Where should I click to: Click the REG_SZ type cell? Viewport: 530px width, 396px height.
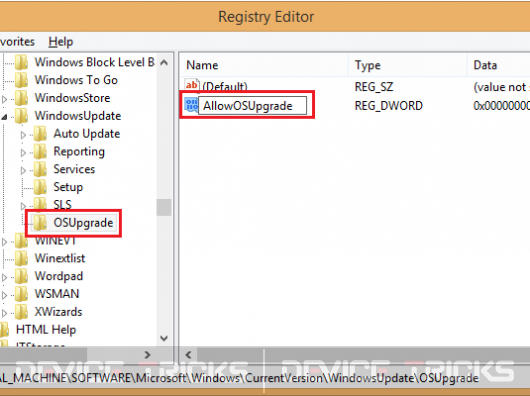coord(374,88)
